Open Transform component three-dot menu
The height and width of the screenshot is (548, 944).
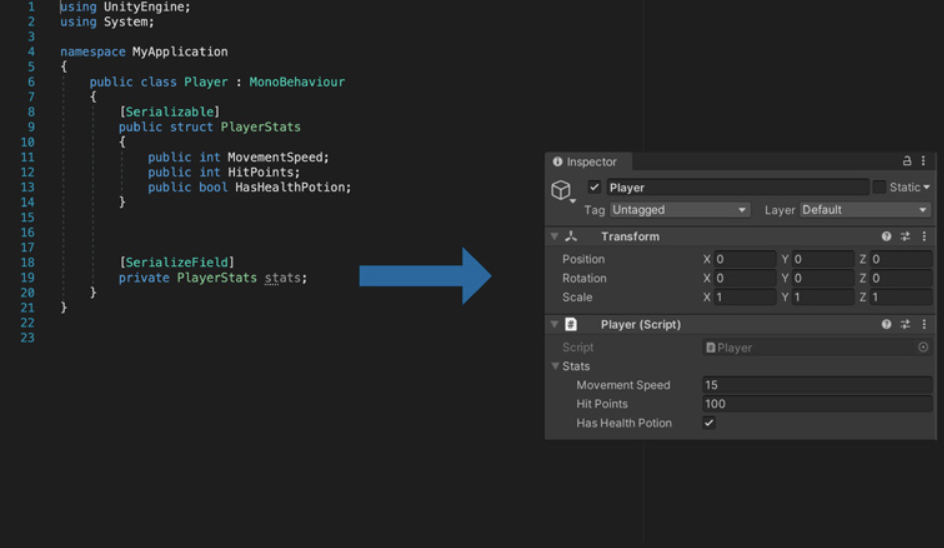[923, 237]
